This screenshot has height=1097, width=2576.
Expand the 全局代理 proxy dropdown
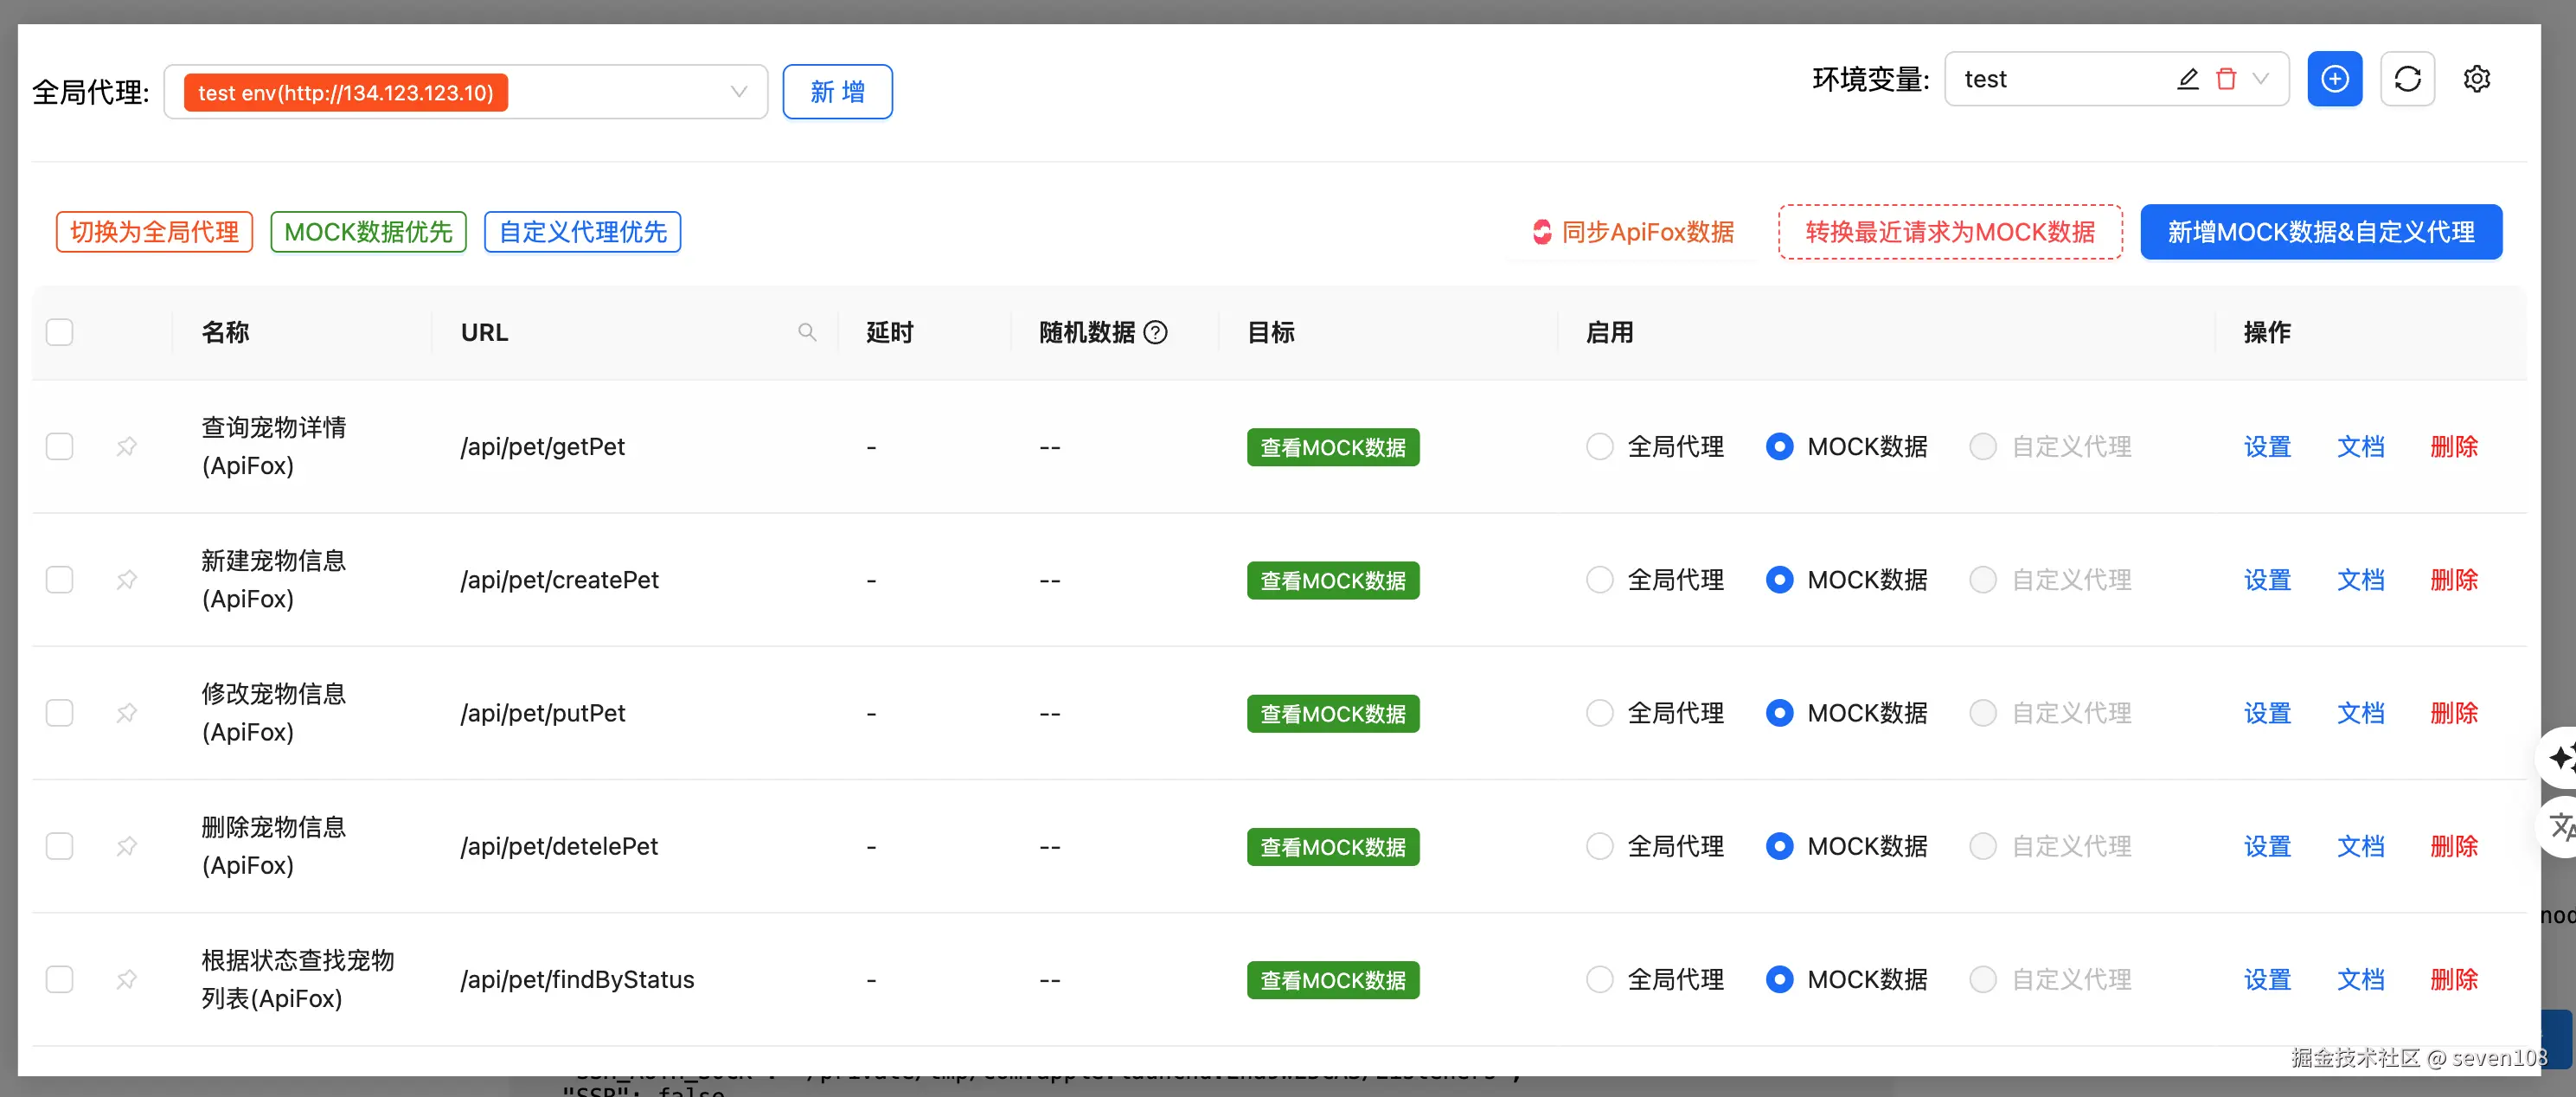[x=738, y=92]
